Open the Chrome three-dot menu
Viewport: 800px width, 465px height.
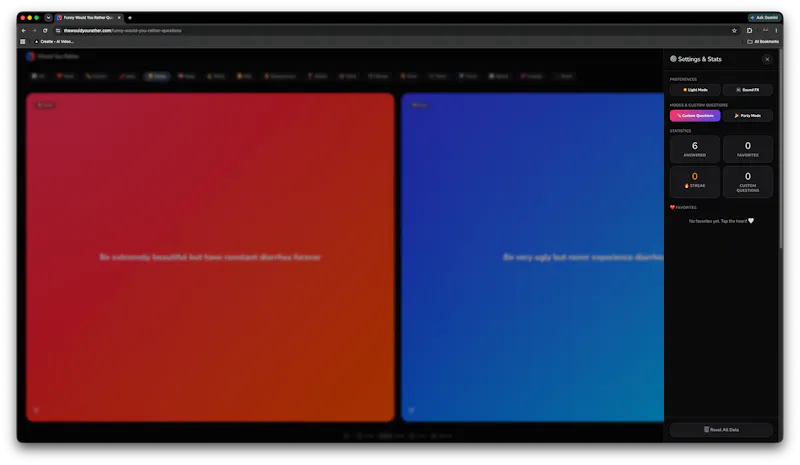pyautogui.click(x=776, y=31)
